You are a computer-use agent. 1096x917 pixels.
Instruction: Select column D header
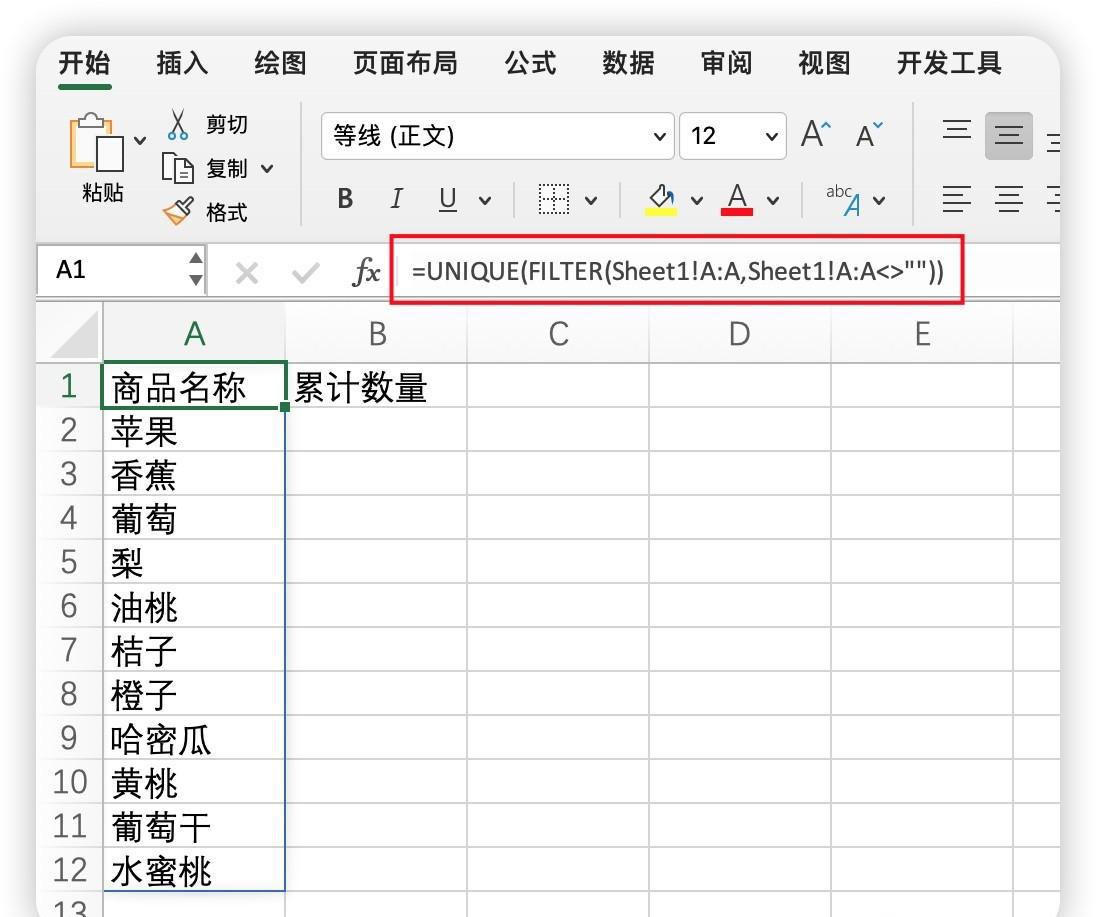coord(740,333)
